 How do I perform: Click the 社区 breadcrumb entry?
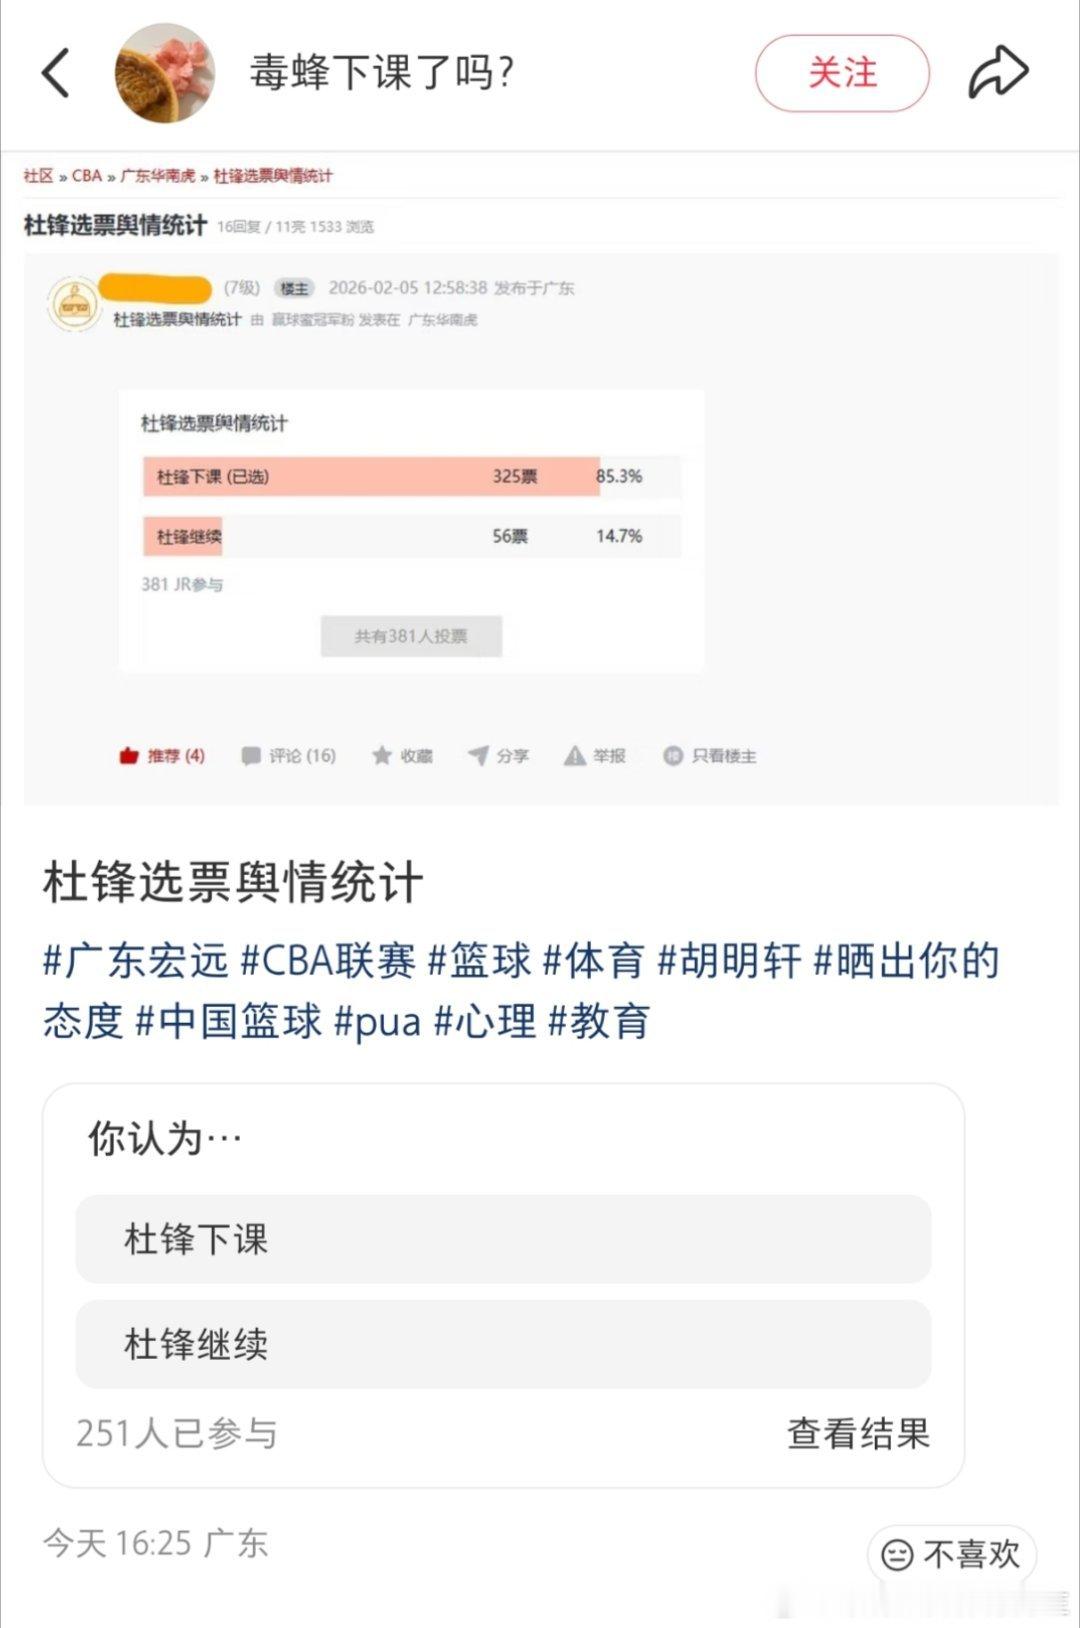(37, 174)
